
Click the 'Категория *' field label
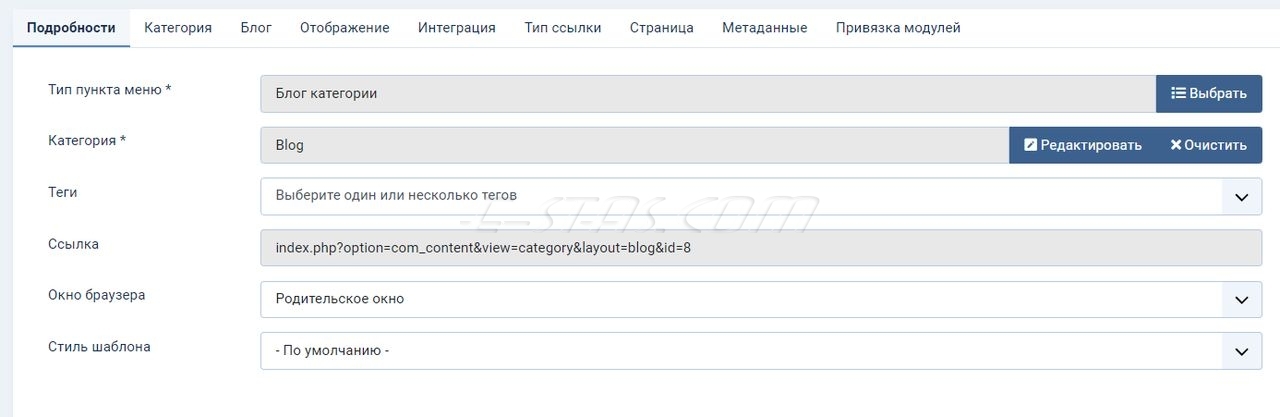[87, 141]
